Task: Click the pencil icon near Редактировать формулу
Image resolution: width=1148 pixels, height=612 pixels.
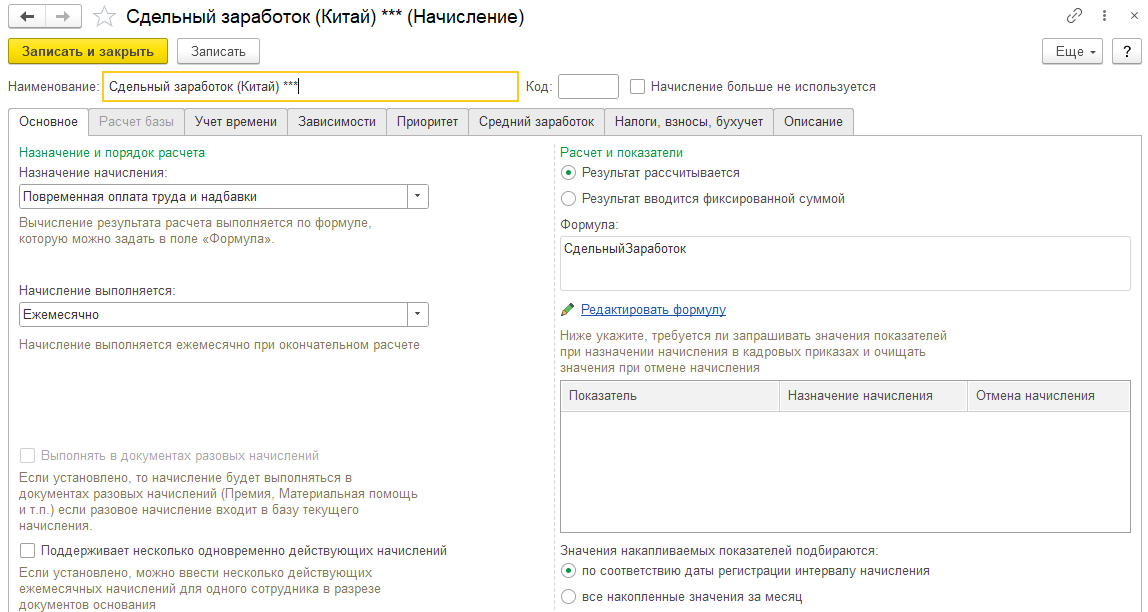Action: (568, 310)
